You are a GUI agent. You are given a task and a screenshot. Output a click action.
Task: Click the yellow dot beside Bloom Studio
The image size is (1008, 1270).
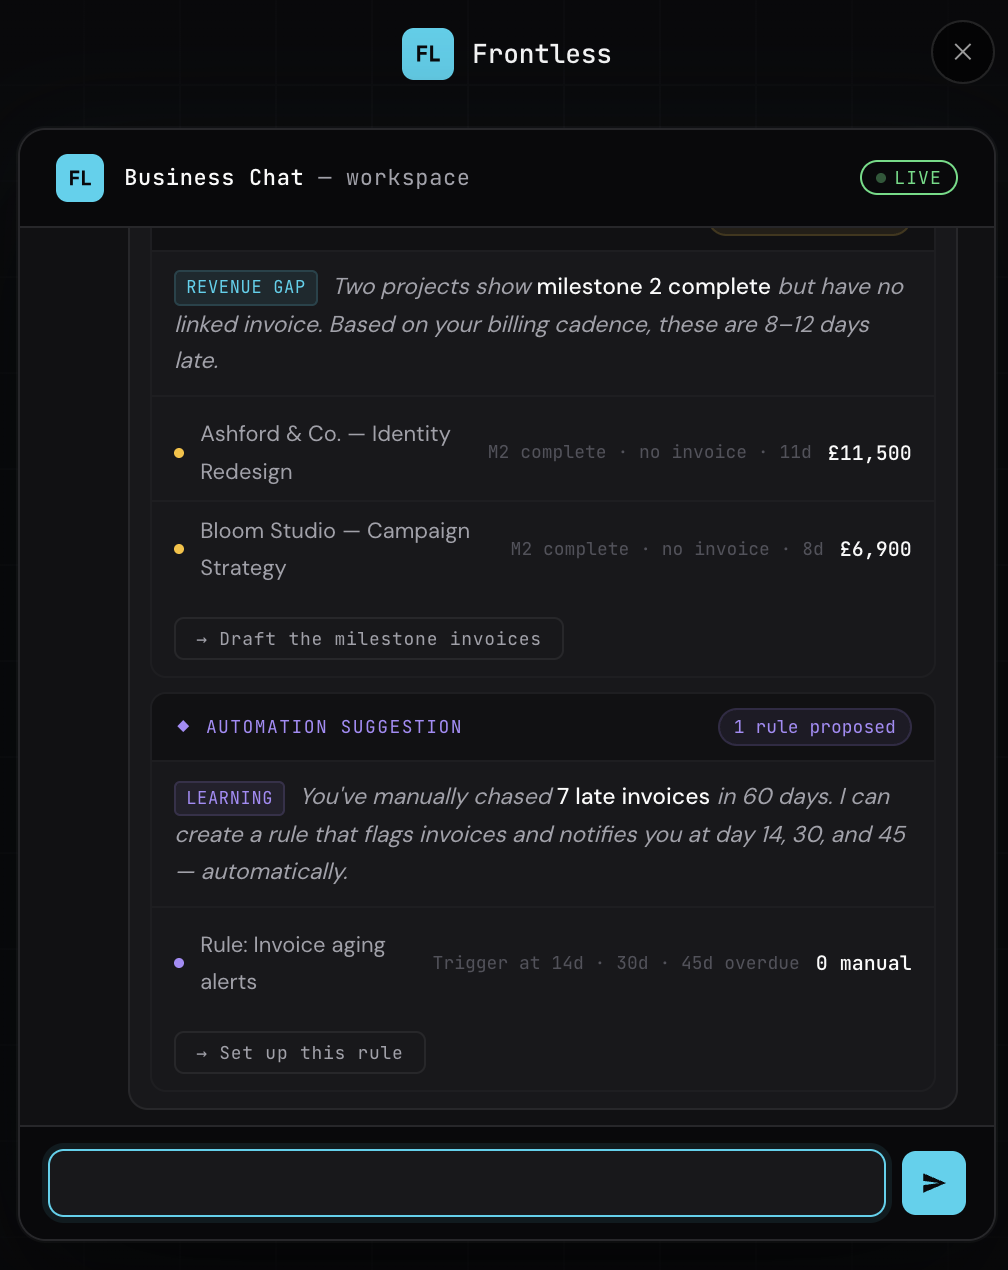(179, 549)
